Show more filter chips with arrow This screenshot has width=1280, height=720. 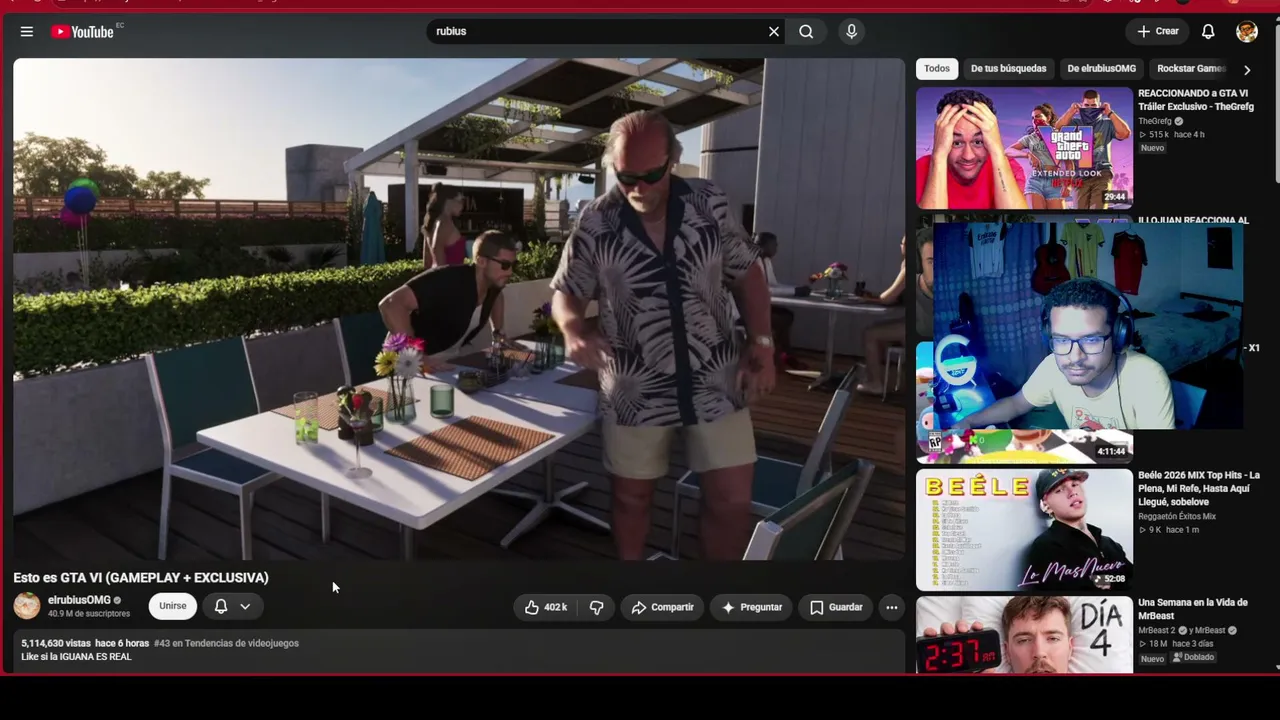[1246, 69]
